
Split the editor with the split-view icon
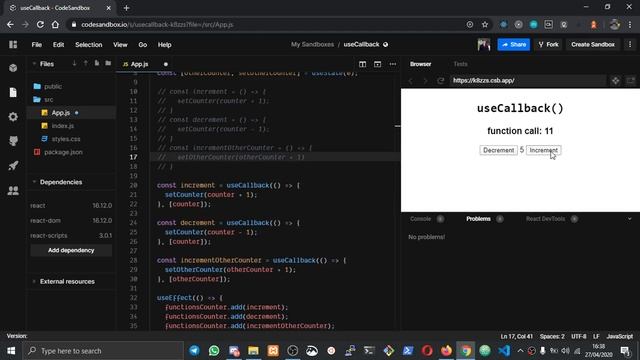pyautogui.click(x=362, y=64)
